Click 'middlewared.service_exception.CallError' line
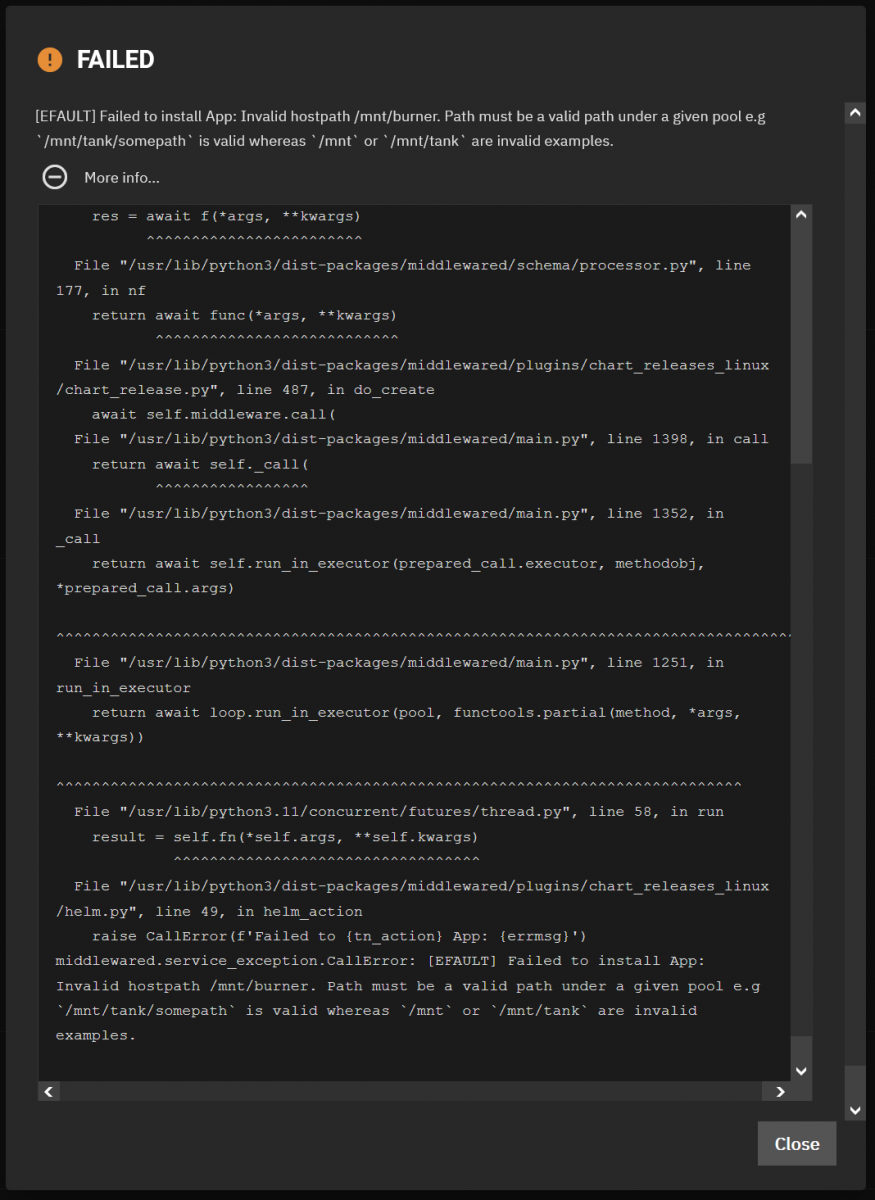The height and width of the screenshot is (1200, 875). tap(380, 961)
